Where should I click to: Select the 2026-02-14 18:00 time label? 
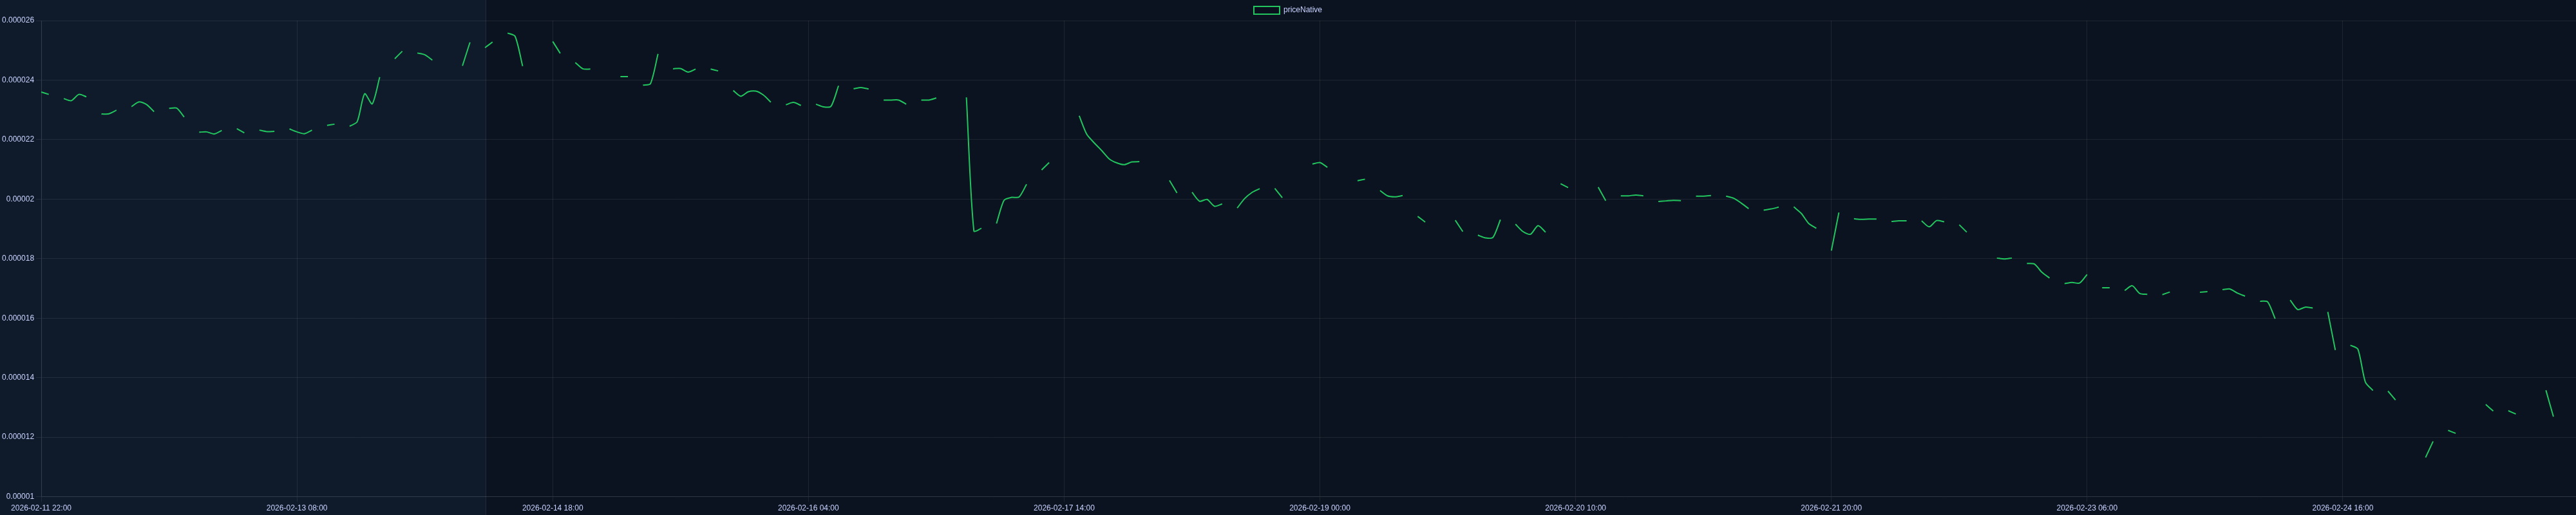click(553, 508)
